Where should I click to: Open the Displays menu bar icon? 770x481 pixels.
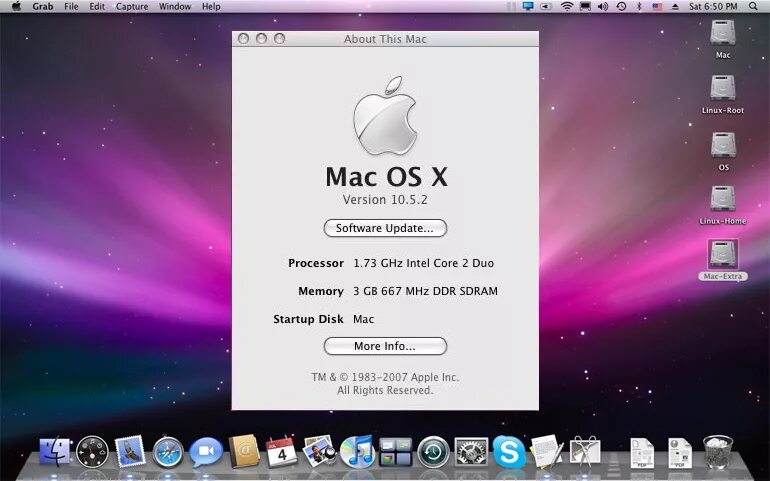click(528, 6)
